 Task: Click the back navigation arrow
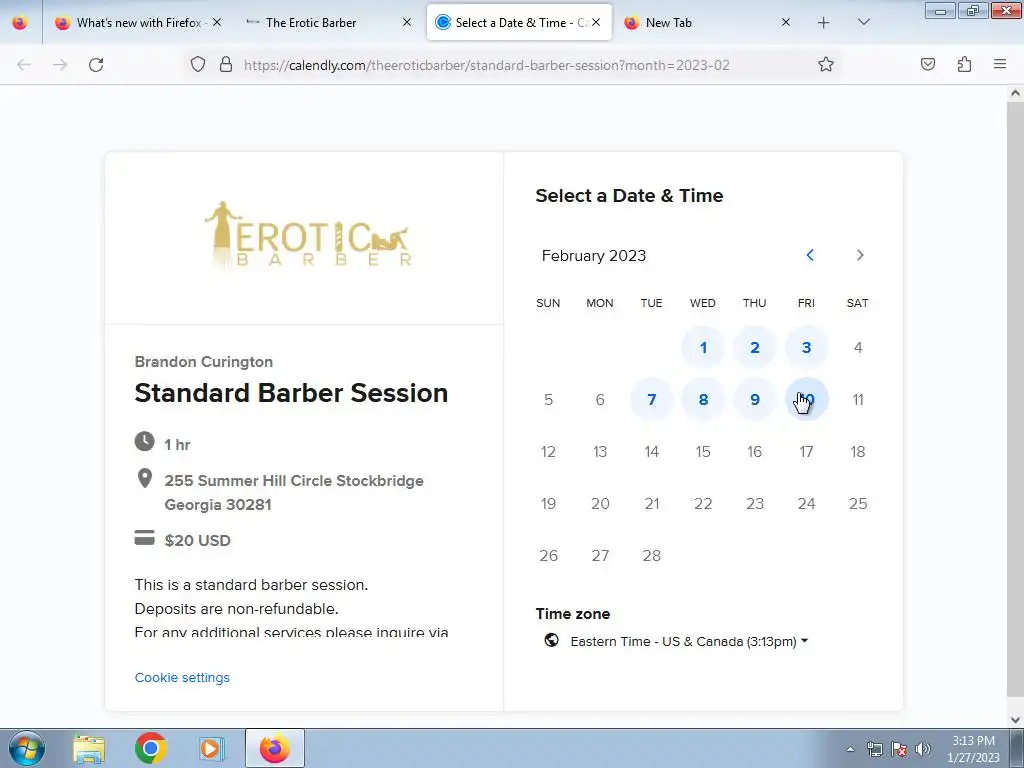[x=24, y=65]
